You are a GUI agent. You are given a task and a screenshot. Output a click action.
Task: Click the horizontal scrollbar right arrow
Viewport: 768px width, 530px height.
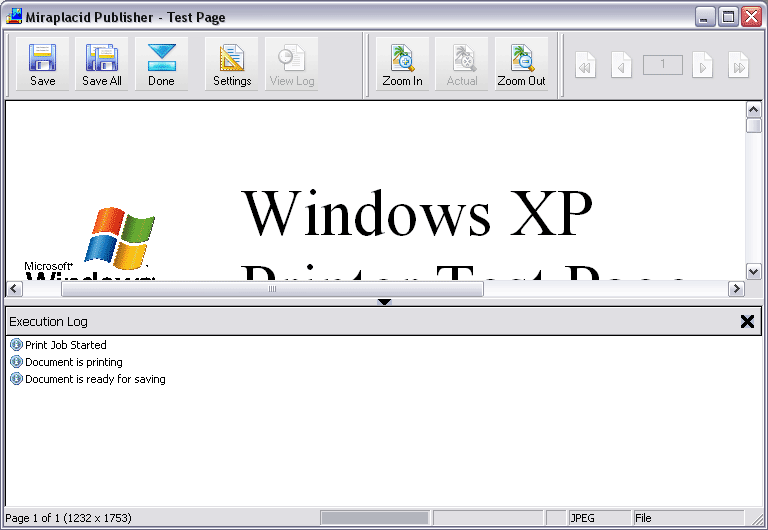click(x=736, y=289)
